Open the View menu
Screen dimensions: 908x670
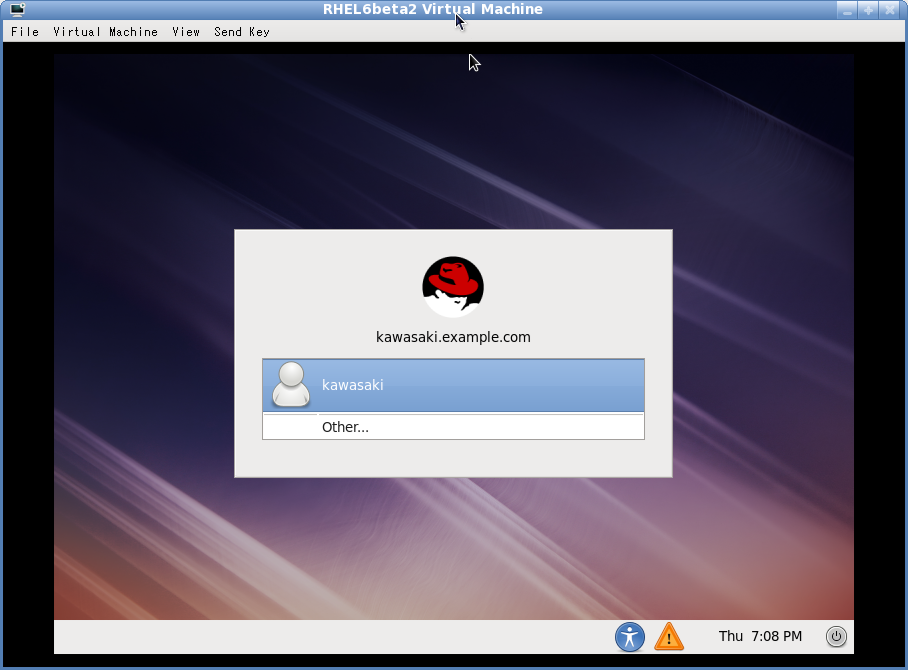pos(186,32)
